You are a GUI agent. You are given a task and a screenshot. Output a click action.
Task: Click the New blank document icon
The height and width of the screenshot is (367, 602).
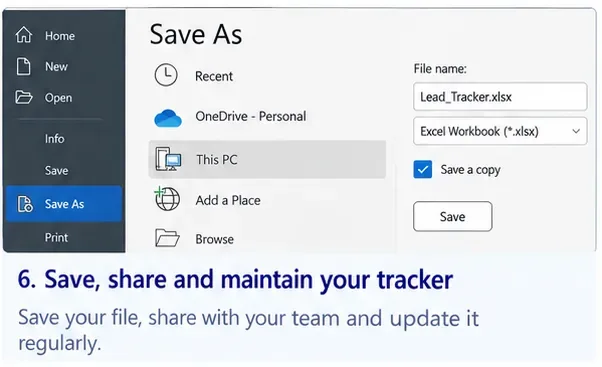23,66
